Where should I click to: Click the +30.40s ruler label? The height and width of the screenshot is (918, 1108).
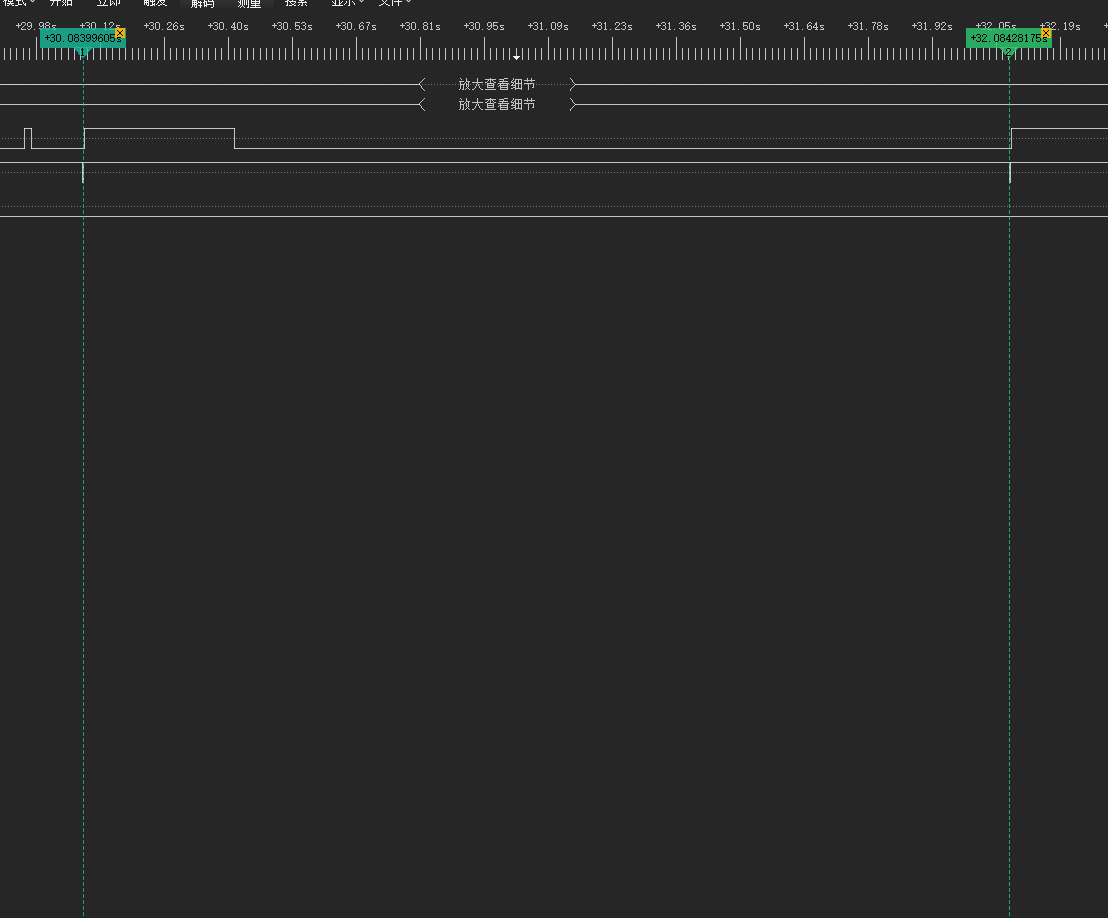(x=228, y=26)
